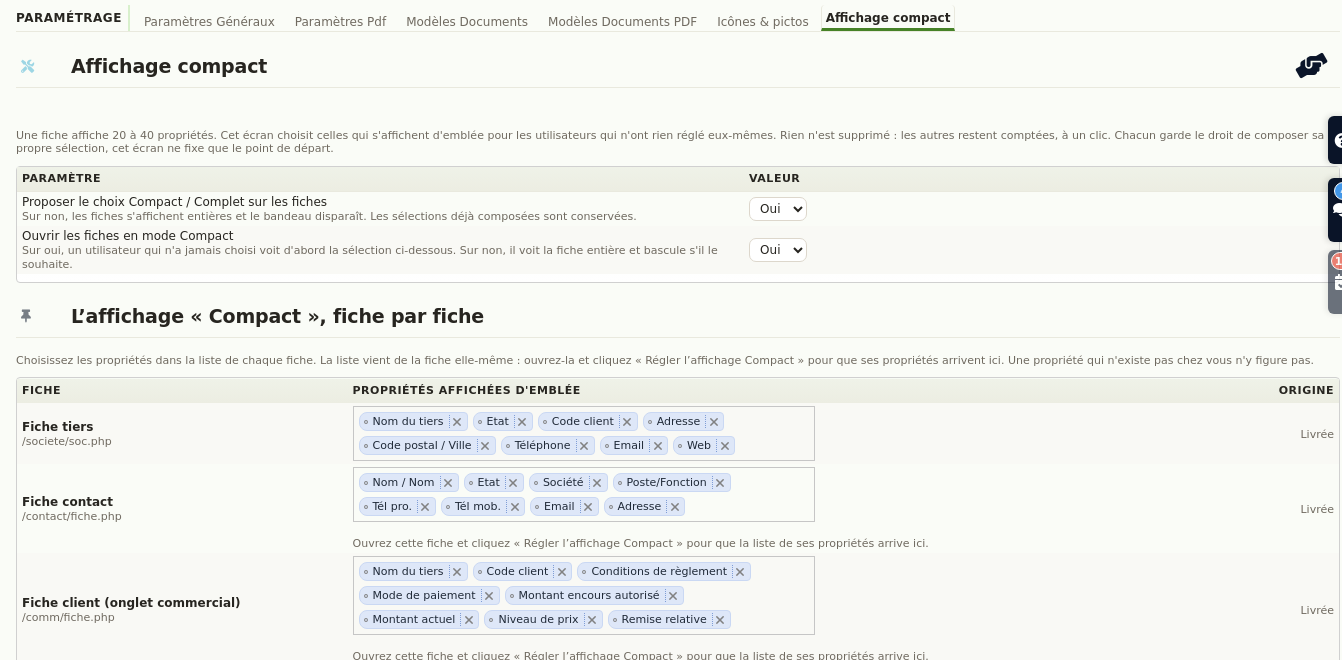The height and width of the screenshot is (660, 1342).
Task: Switch to Icônes & pictos tab
Action: pos(763,22)
